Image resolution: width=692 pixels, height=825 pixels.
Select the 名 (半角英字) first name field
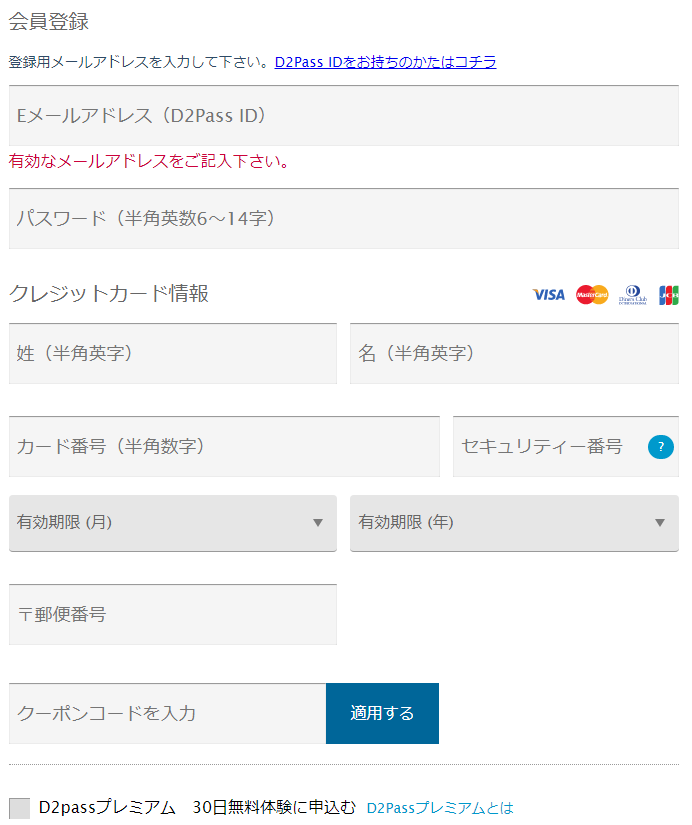[x=514, y=354]
